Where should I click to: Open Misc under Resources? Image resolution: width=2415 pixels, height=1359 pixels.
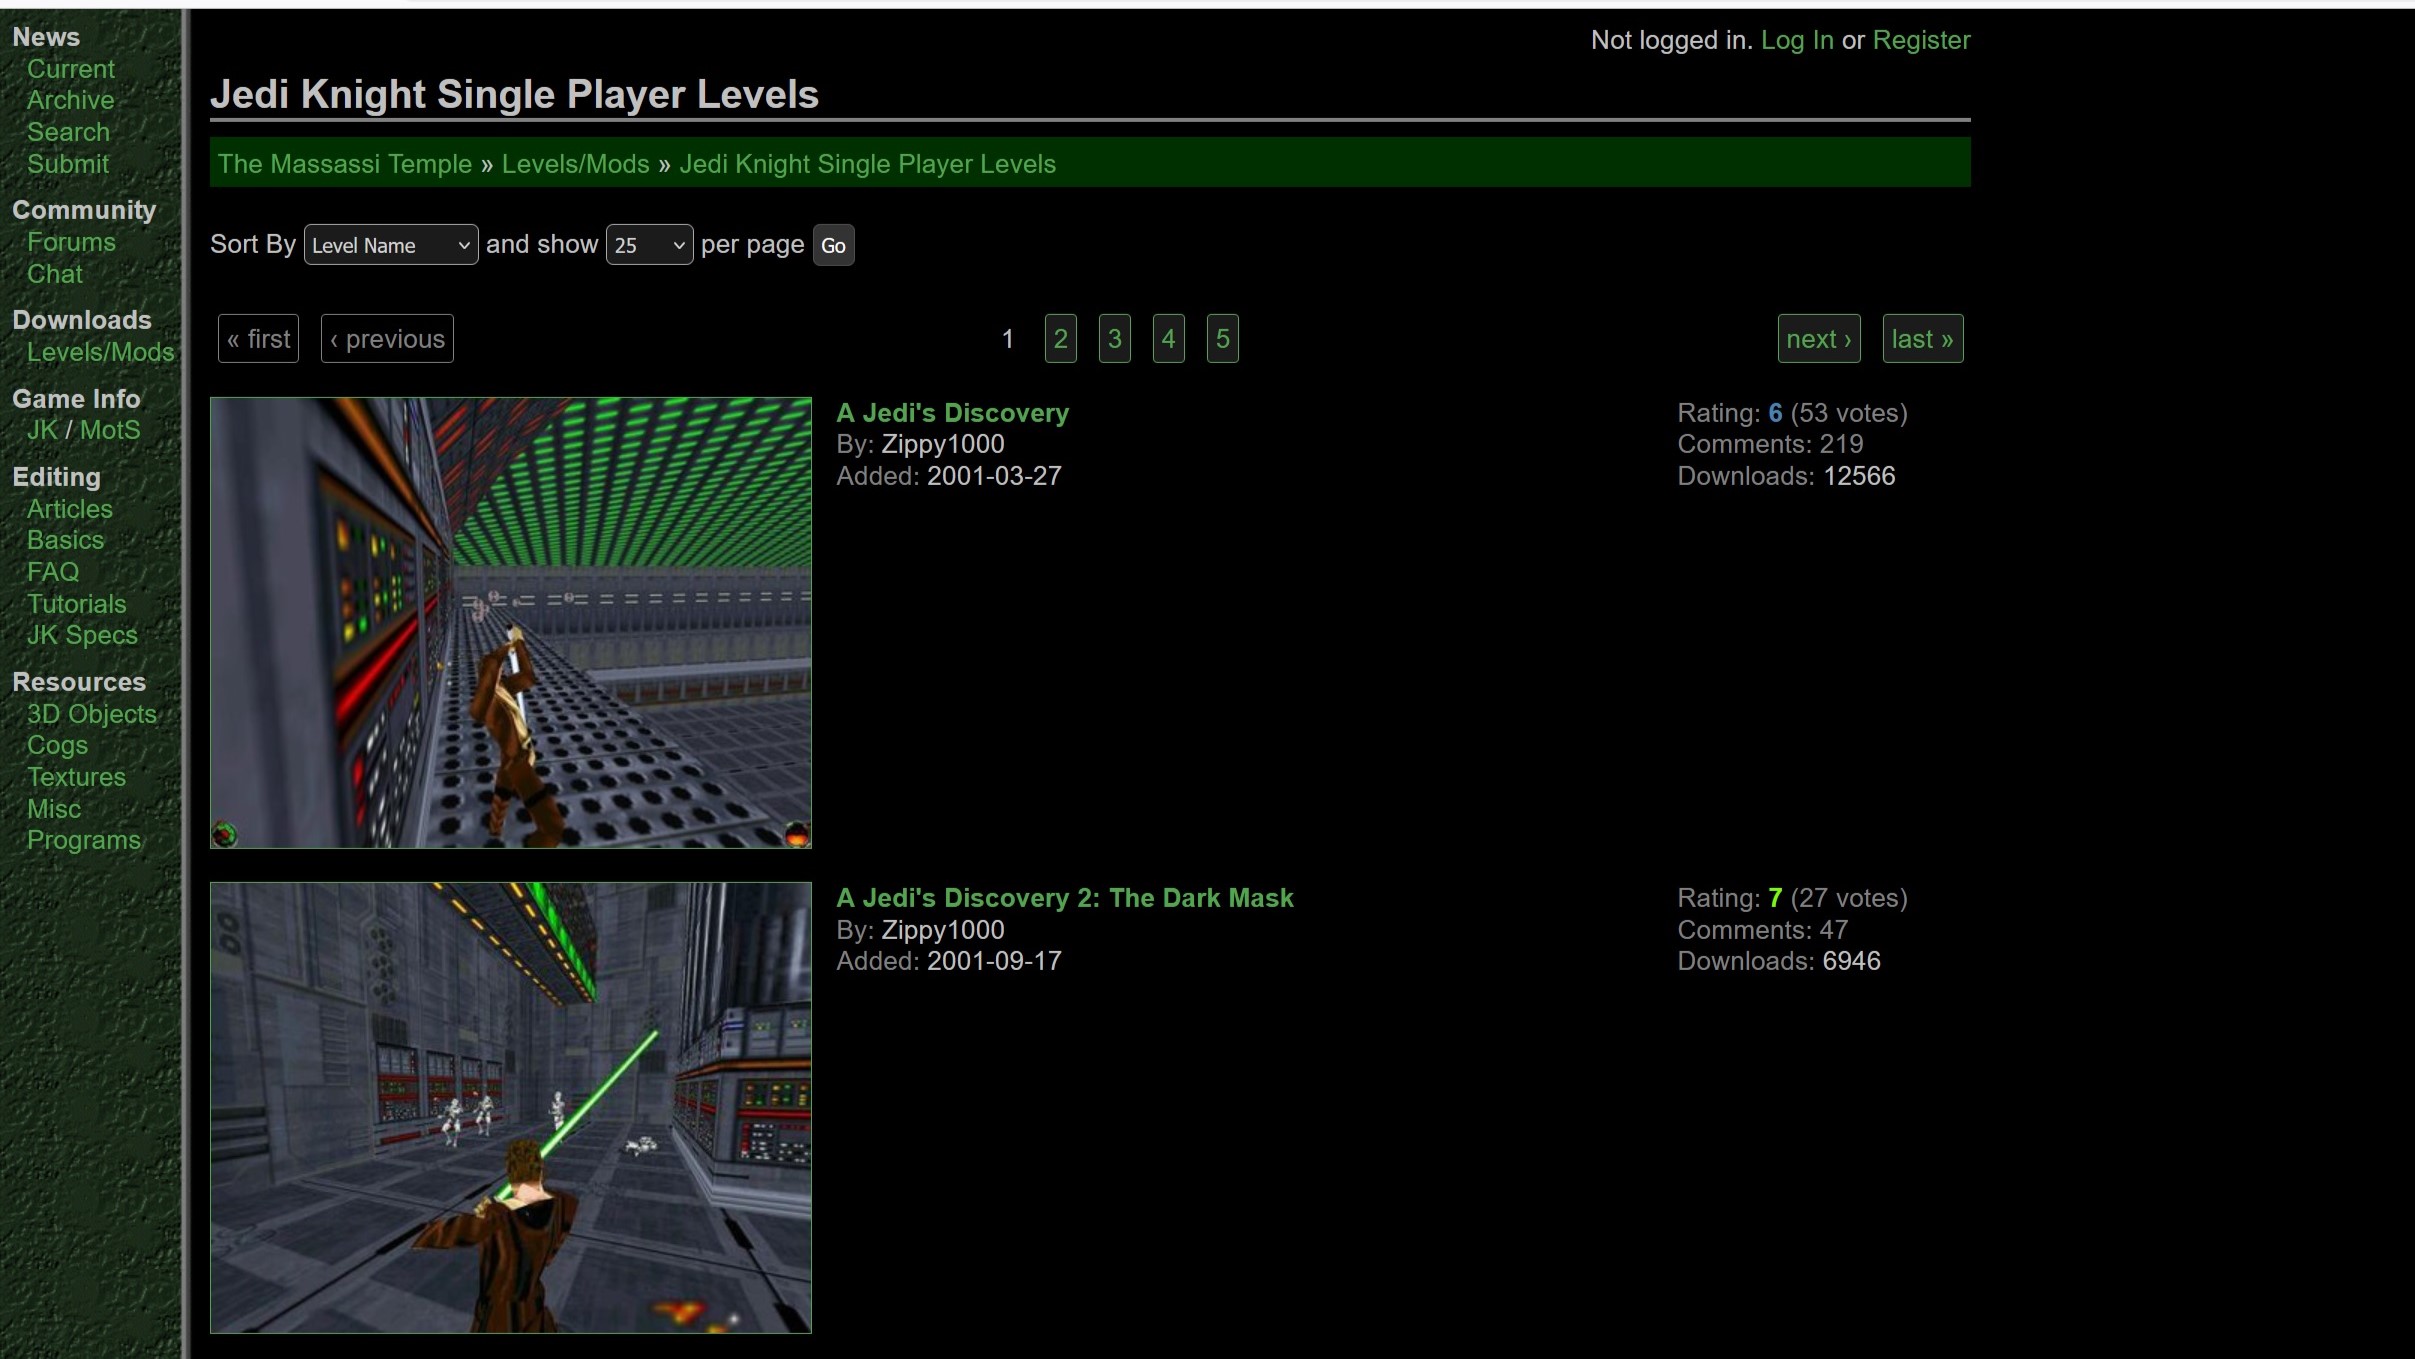tap(54, 809)
